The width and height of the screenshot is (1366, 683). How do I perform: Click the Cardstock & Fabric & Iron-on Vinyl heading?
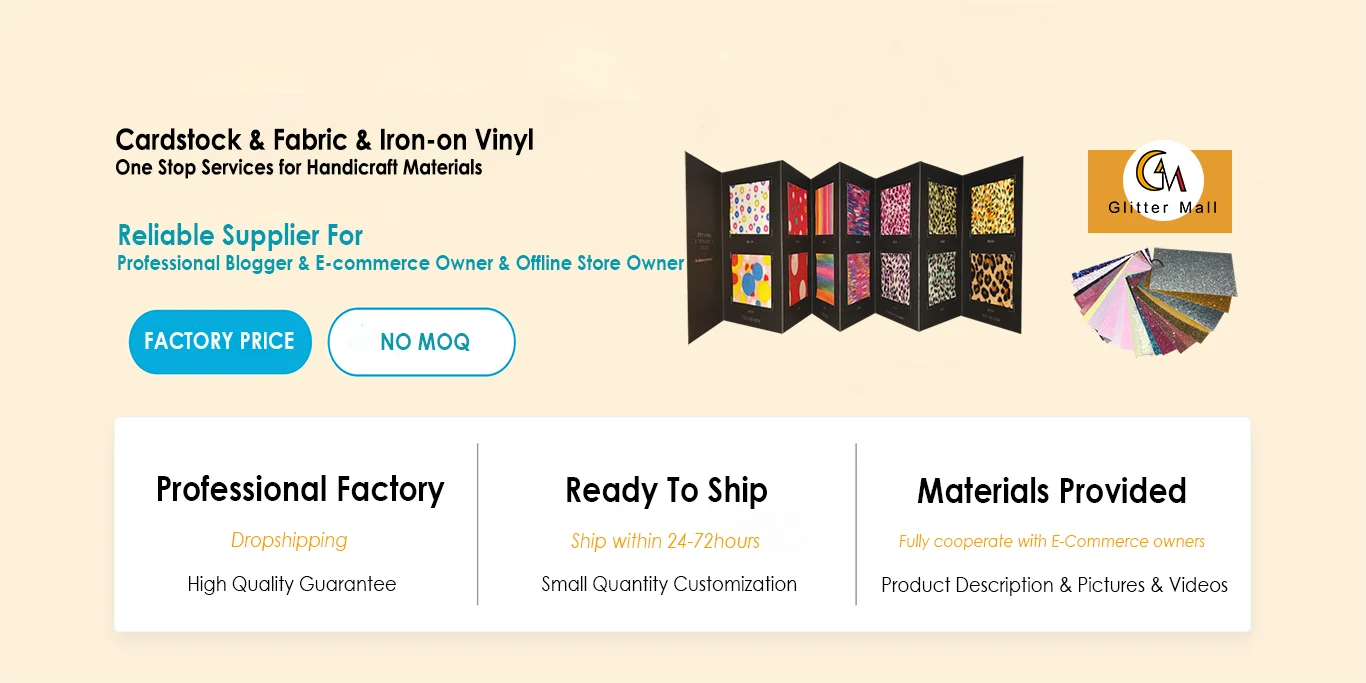[x=324, y=140]
